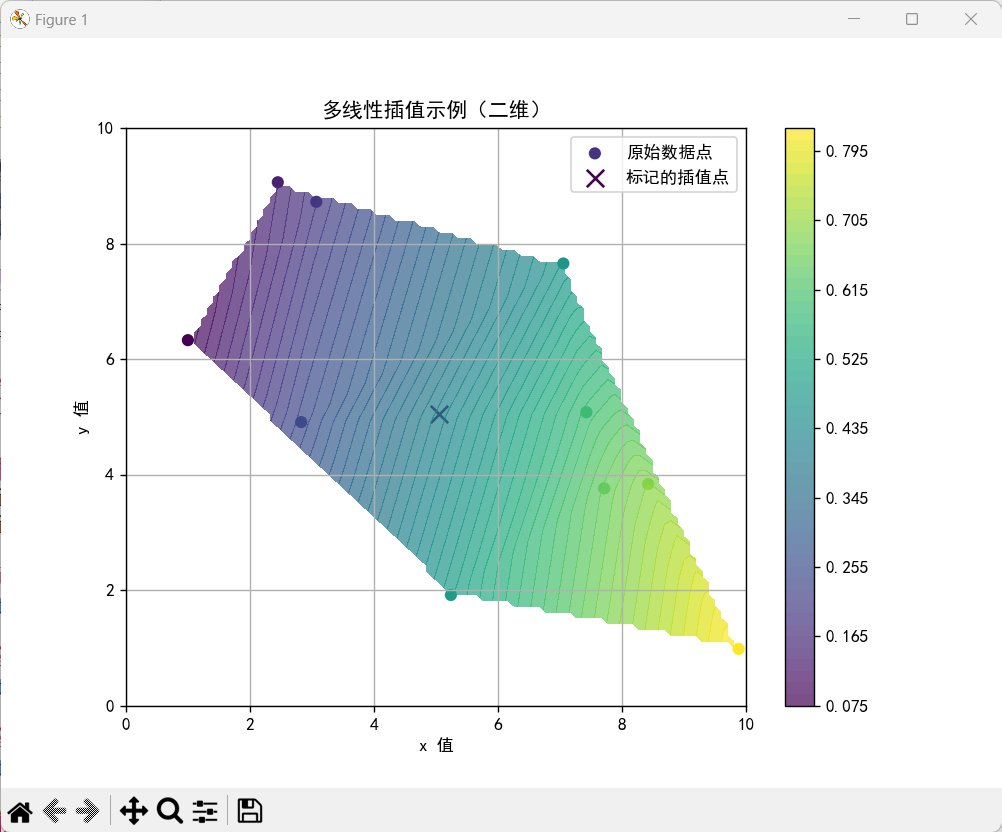Click the Home reset view icon
Viewport: 1002px width, 832px height.
click(x=20, y=810)
